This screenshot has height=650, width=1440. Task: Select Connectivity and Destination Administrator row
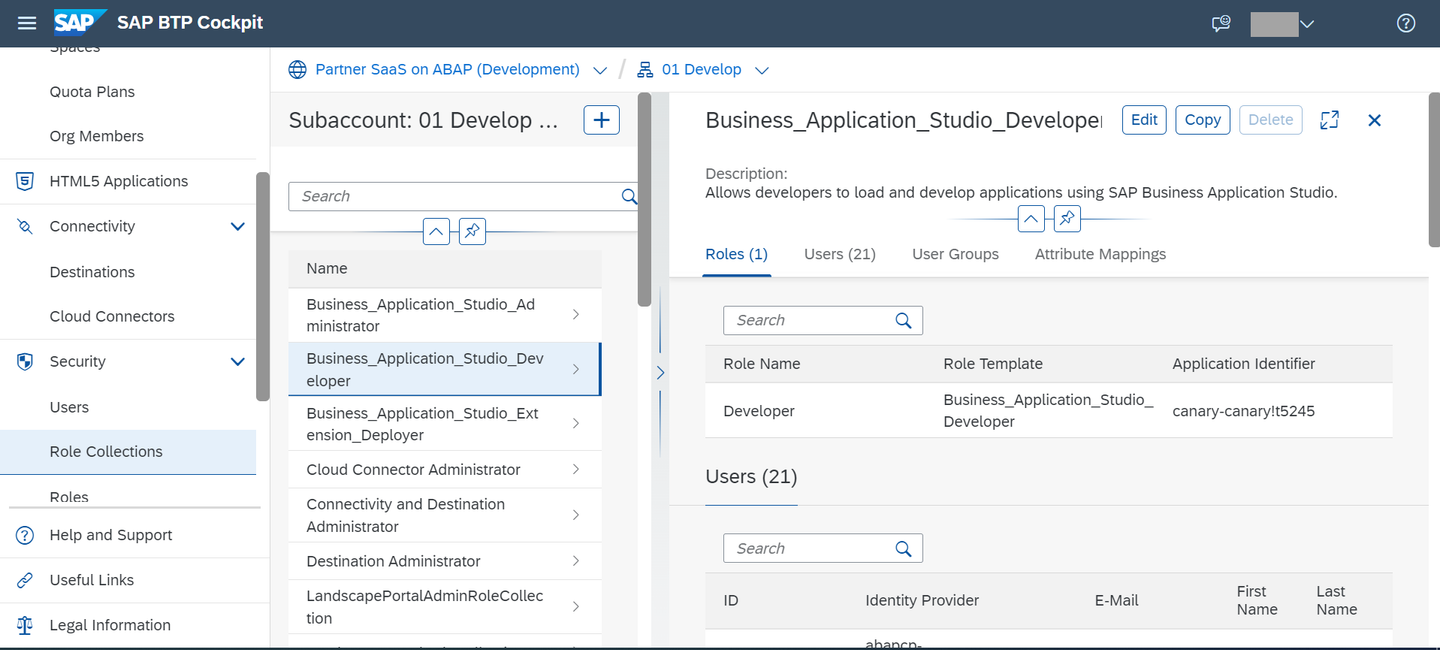coord(445,516)
